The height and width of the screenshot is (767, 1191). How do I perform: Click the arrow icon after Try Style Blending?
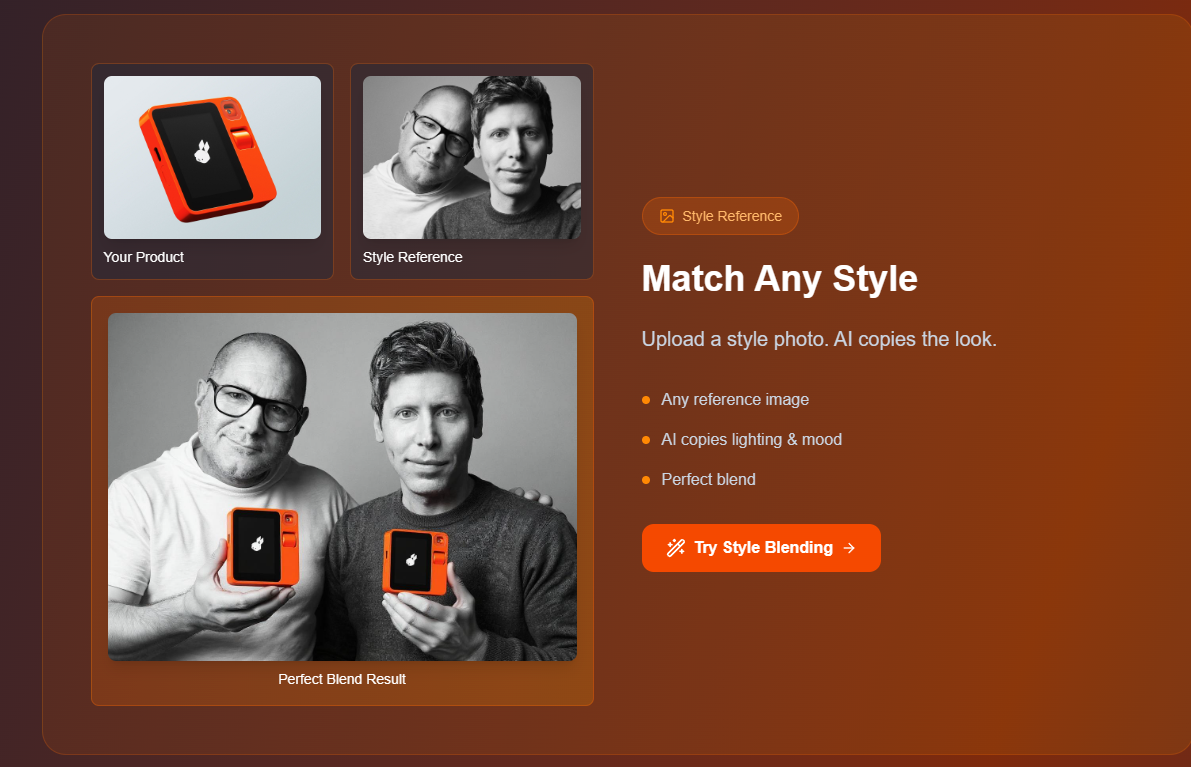click(849, 548)
